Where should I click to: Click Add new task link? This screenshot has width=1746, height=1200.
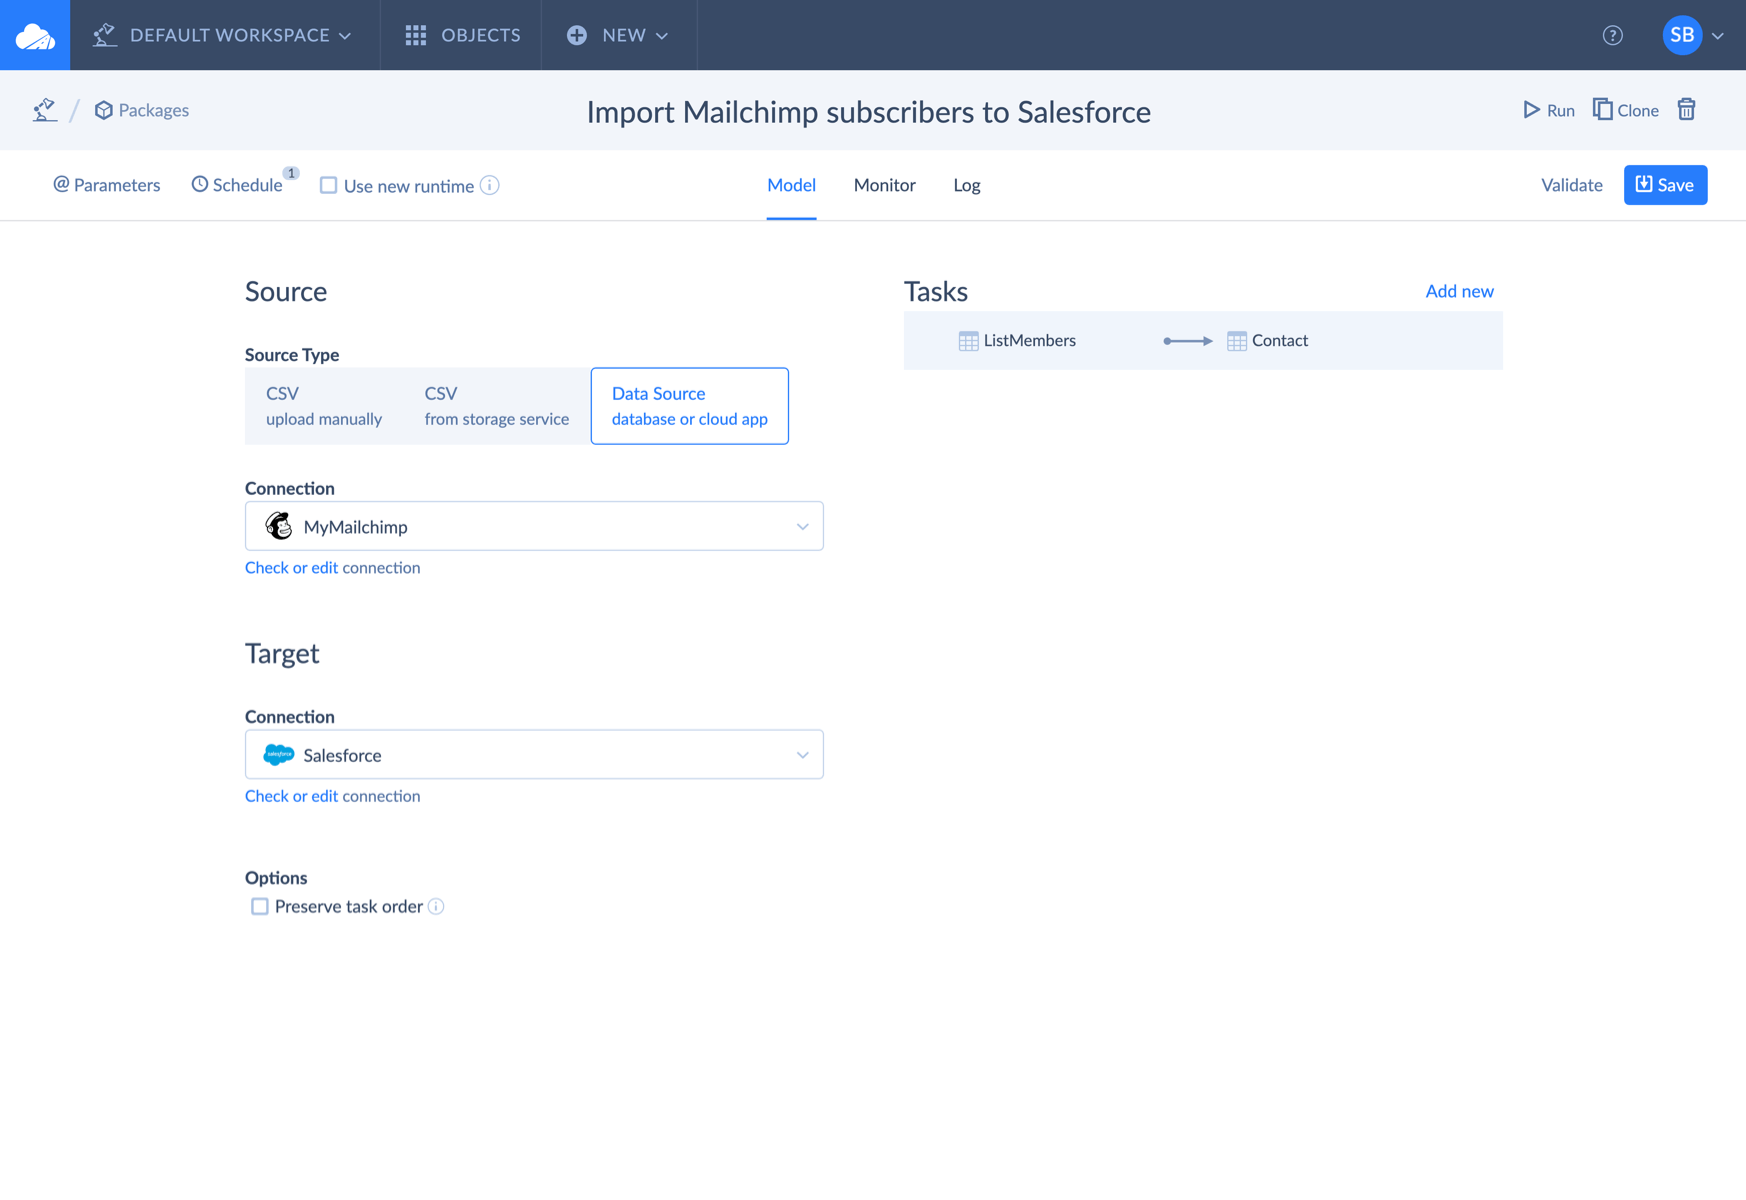pos(1459,291)
